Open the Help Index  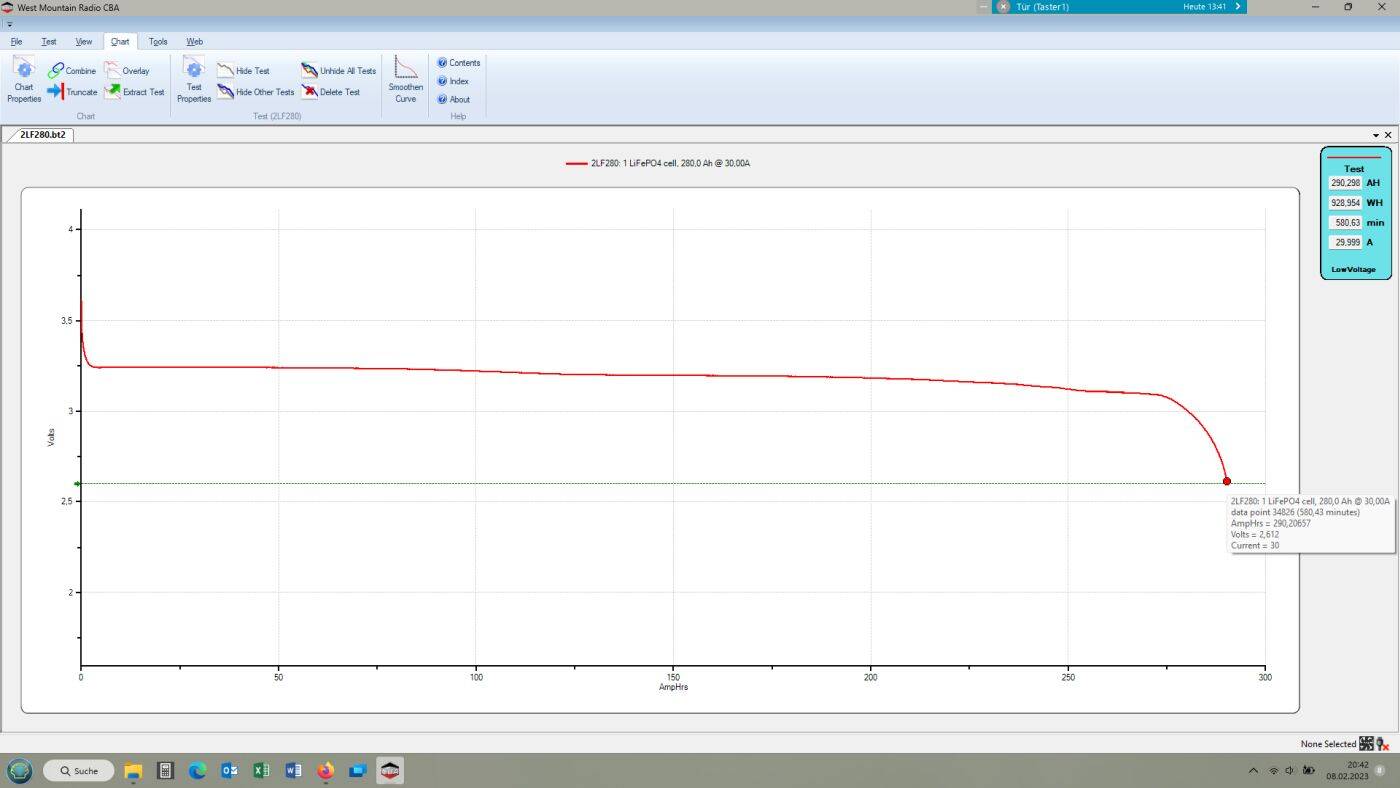453,81
